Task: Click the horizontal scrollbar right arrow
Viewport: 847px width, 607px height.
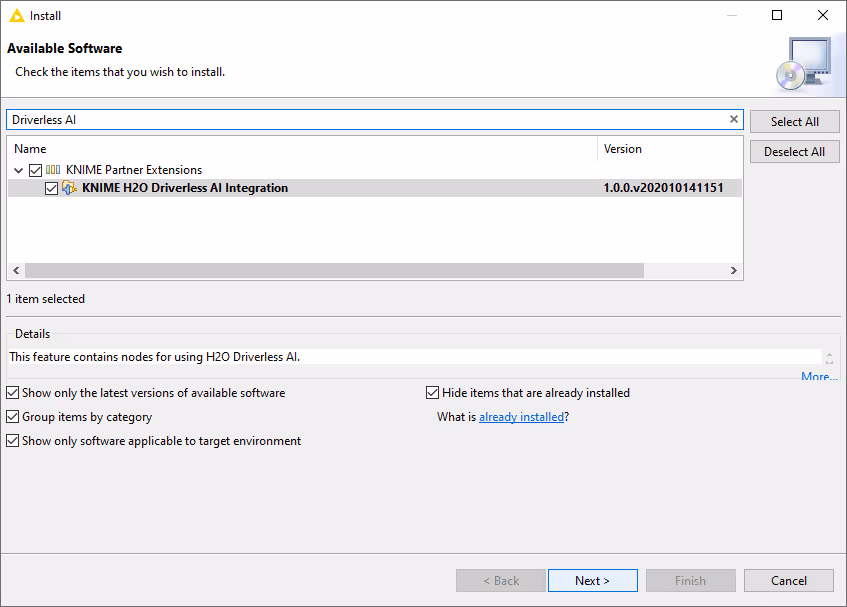Action: coord(733,271)
